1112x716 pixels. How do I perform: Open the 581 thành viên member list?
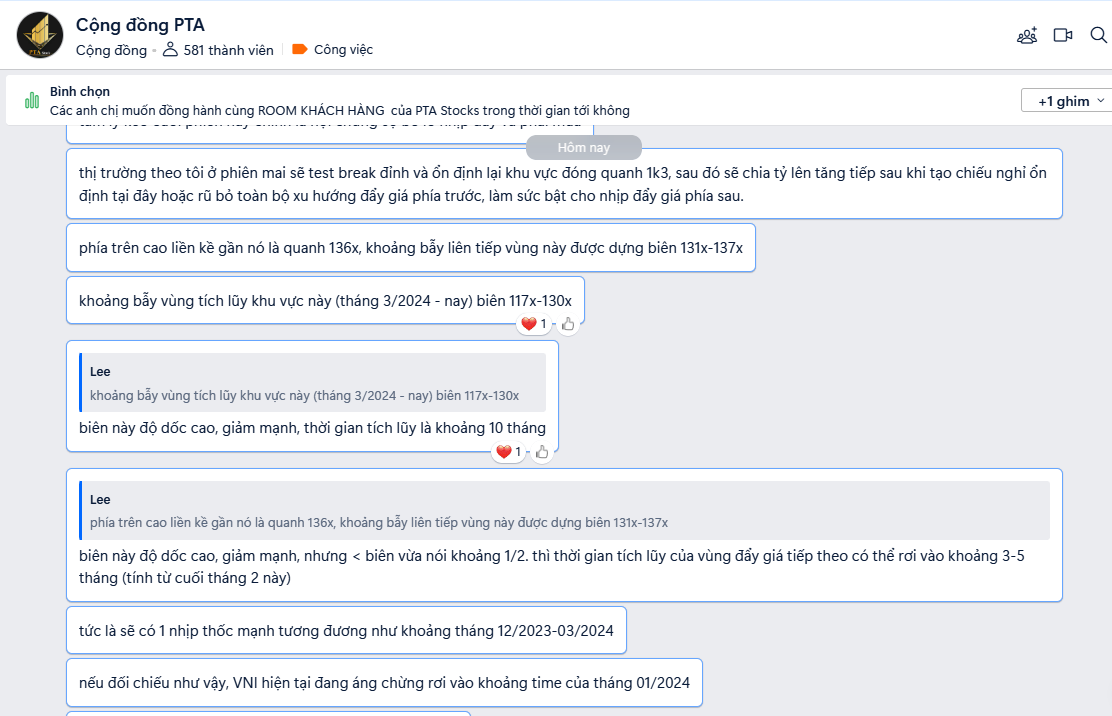click(x=218, y=50)
